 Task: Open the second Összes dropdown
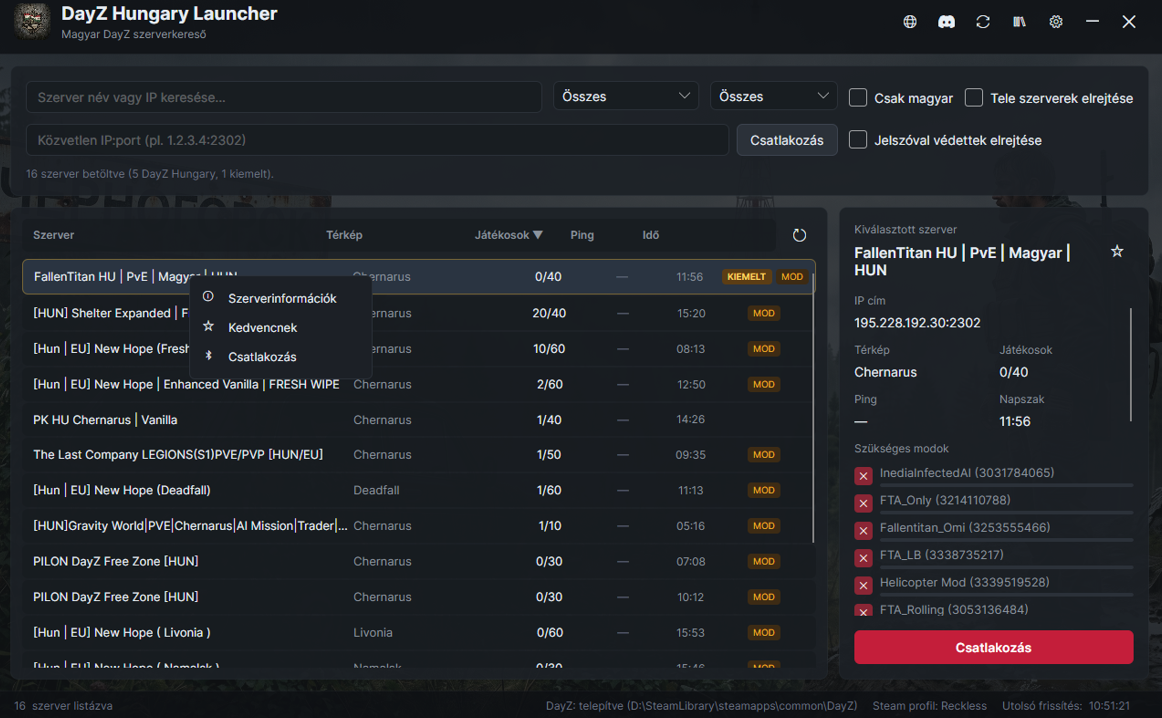(773, 96)
